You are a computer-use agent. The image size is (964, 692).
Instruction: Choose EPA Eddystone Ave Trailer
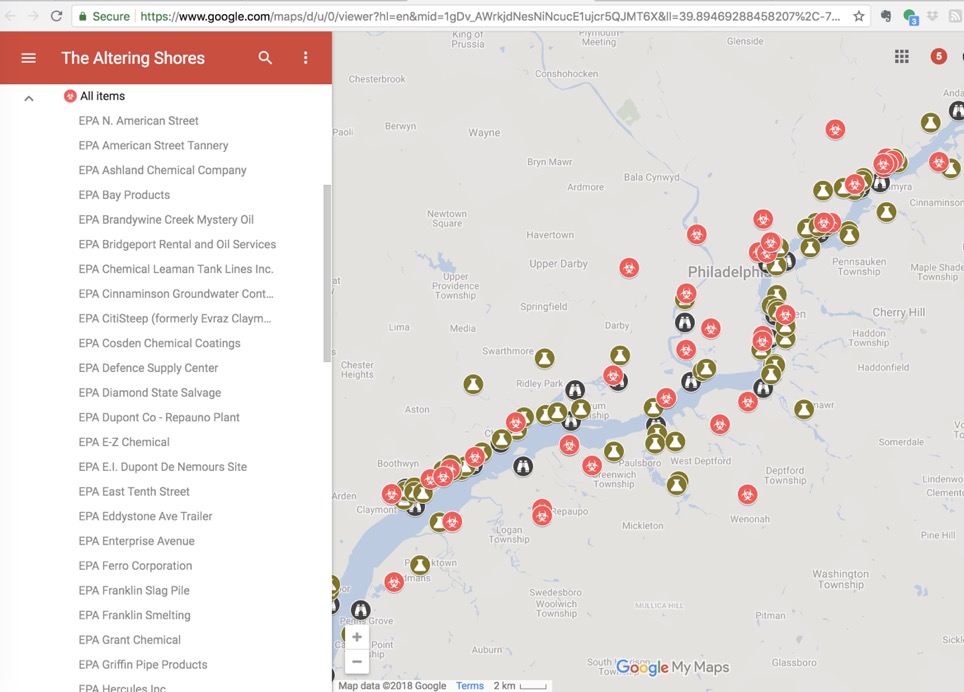coord(145,516)
